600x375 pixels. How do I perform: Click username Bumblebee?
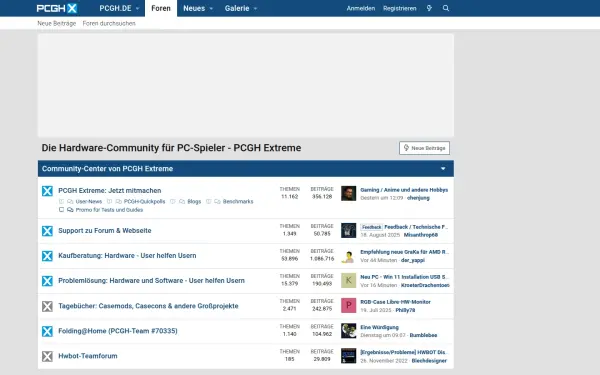click(x=423, y=336)
